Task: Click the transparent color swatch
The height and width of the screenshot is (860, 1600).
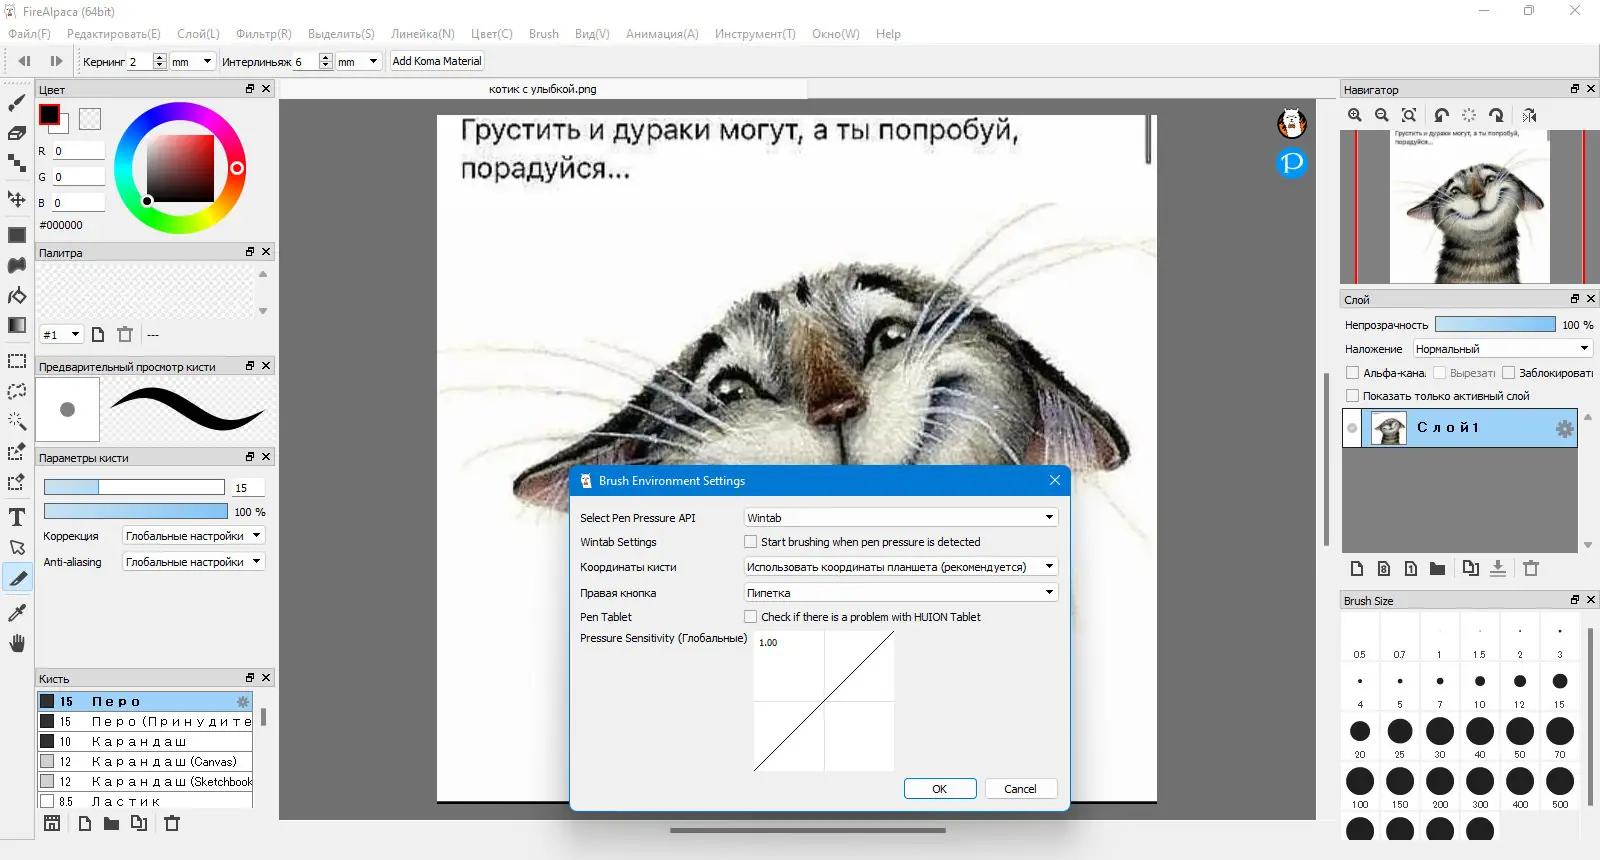Action: click(90, 119)
